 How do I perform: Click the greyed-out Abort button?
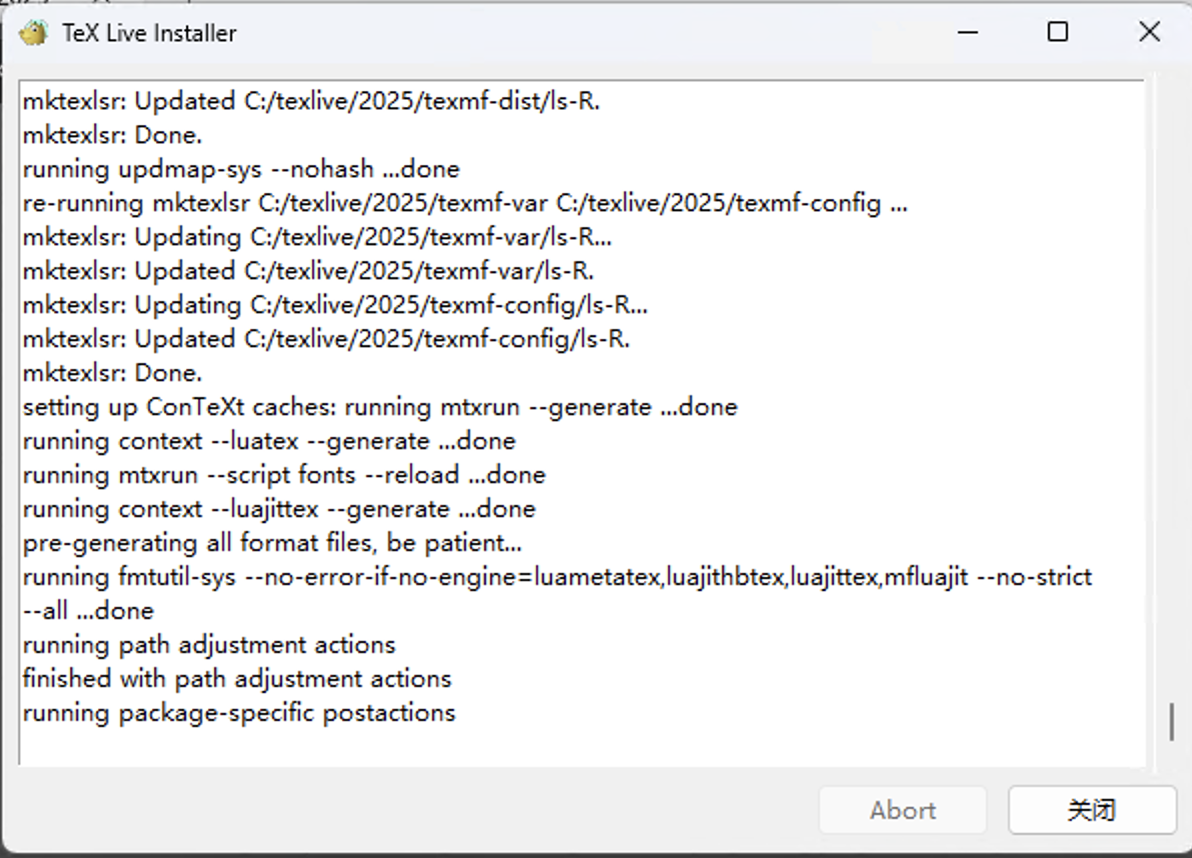(902, 810)
